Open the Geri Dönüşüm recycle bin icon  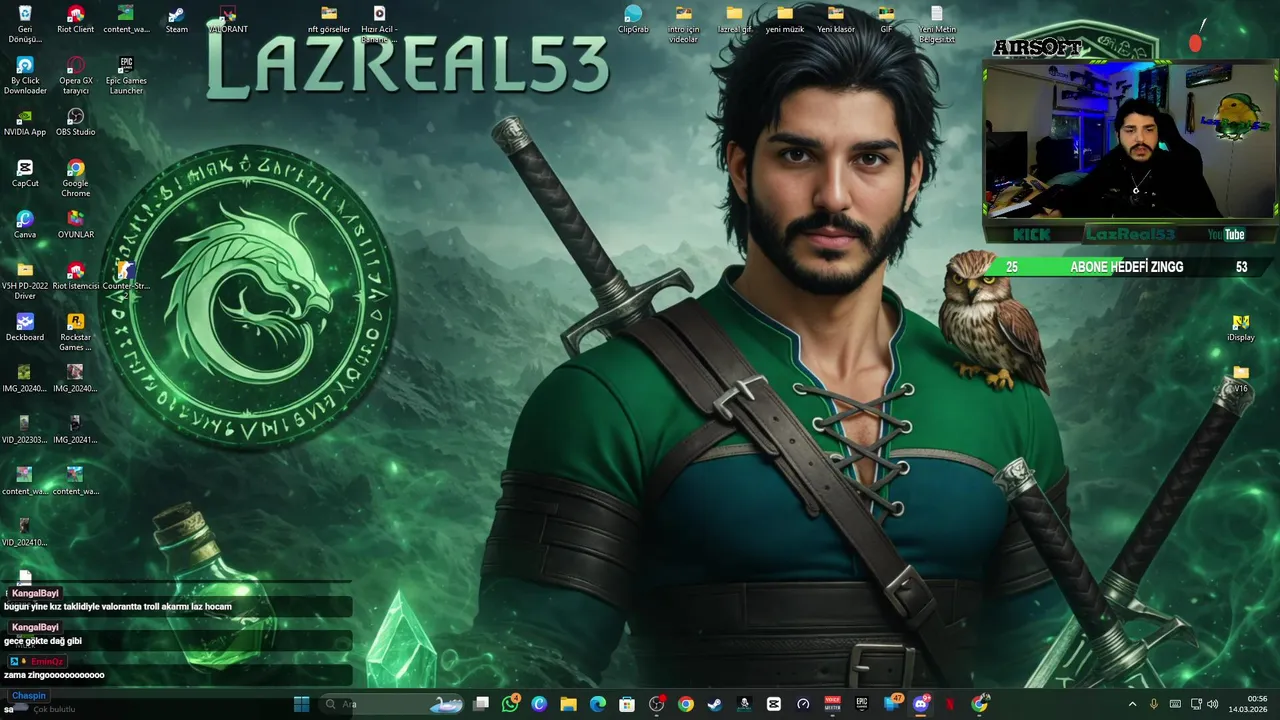[25, 24]
